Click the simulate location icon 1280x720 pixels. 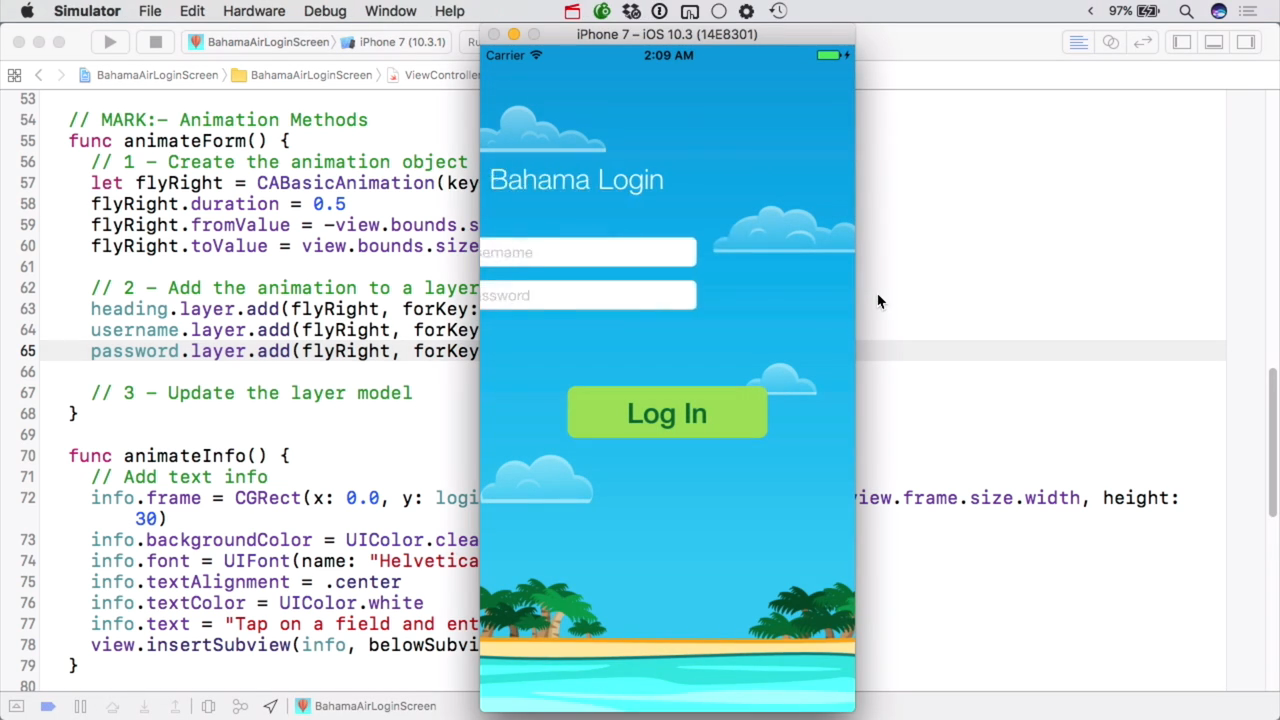(271, 706)
